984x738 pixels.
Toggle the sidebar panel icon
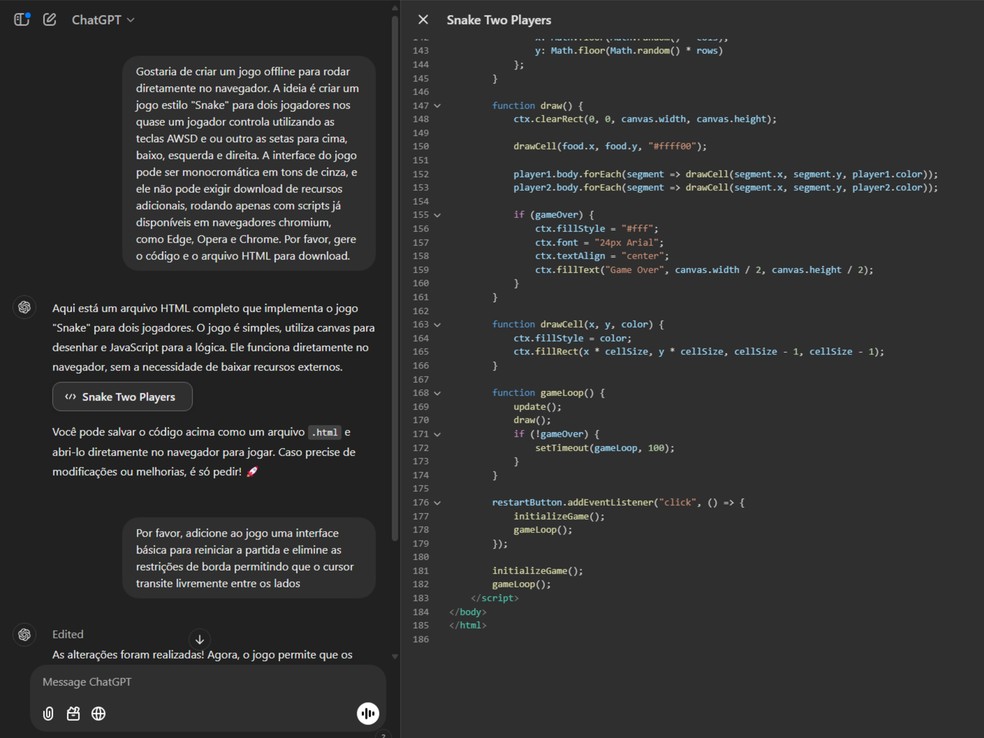click(21, 19)
